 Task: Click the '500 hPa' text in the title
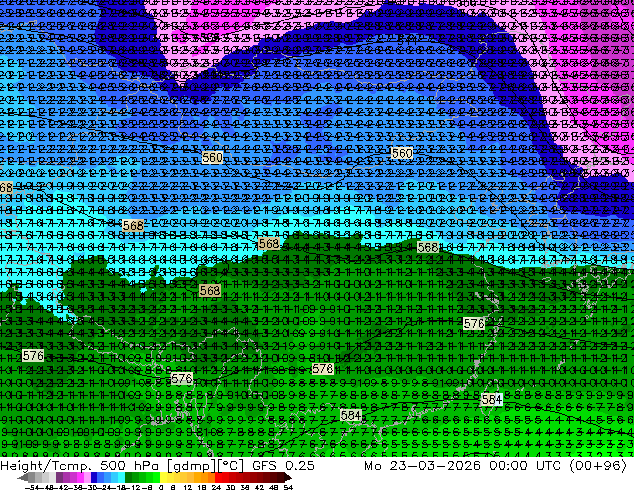129,466
